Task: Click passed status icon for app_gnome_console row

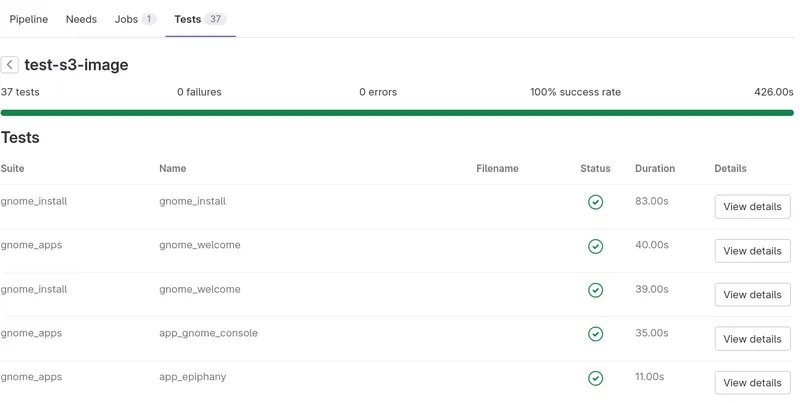Action: coord(595,334)
